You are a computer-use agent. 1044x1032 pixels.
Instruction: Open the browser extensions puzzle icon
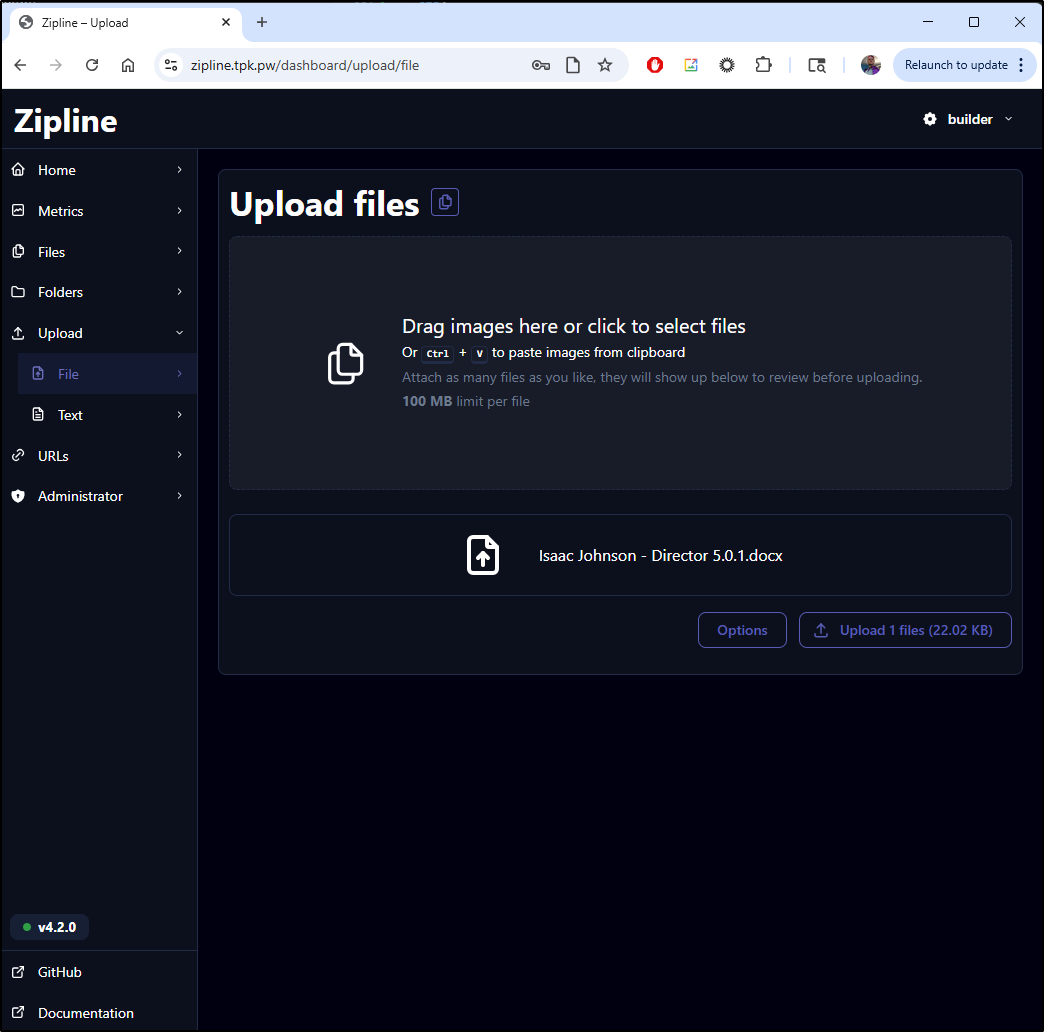coord(763,65)
